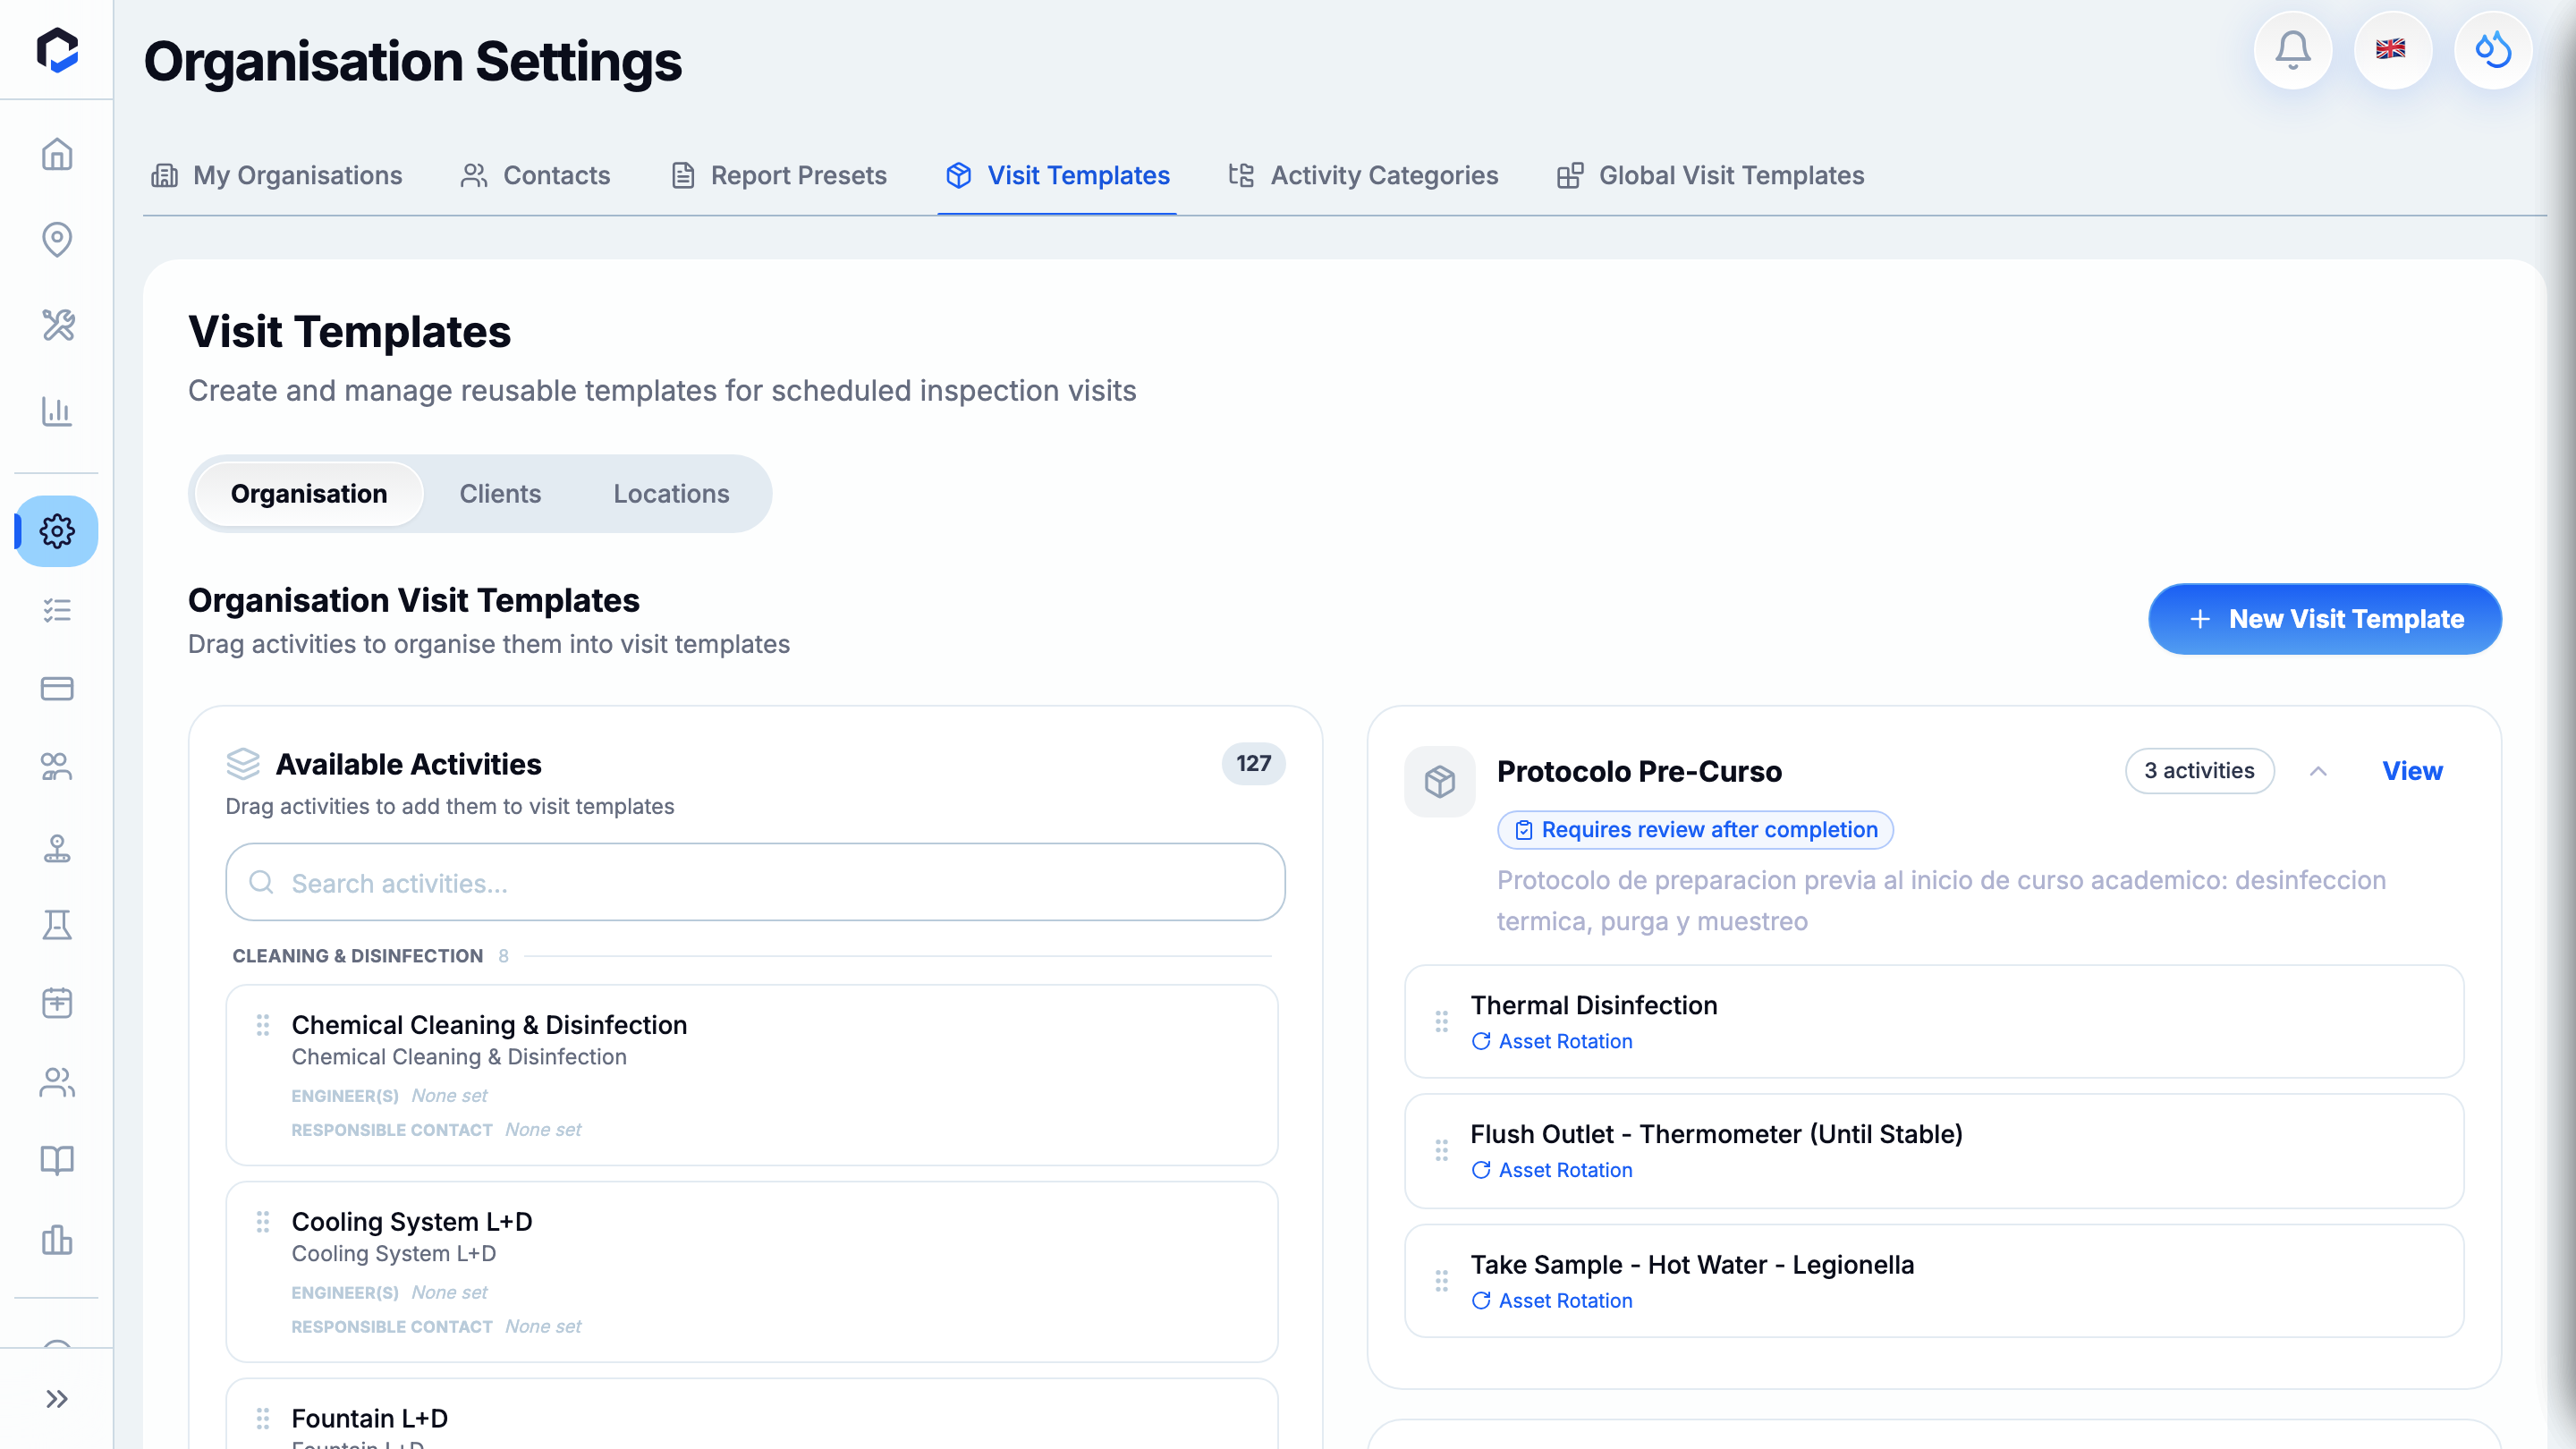This screenshot has height=1449, width=2576.
Task: Open the tools wrench sidebar icon
Action: point(57,325)
